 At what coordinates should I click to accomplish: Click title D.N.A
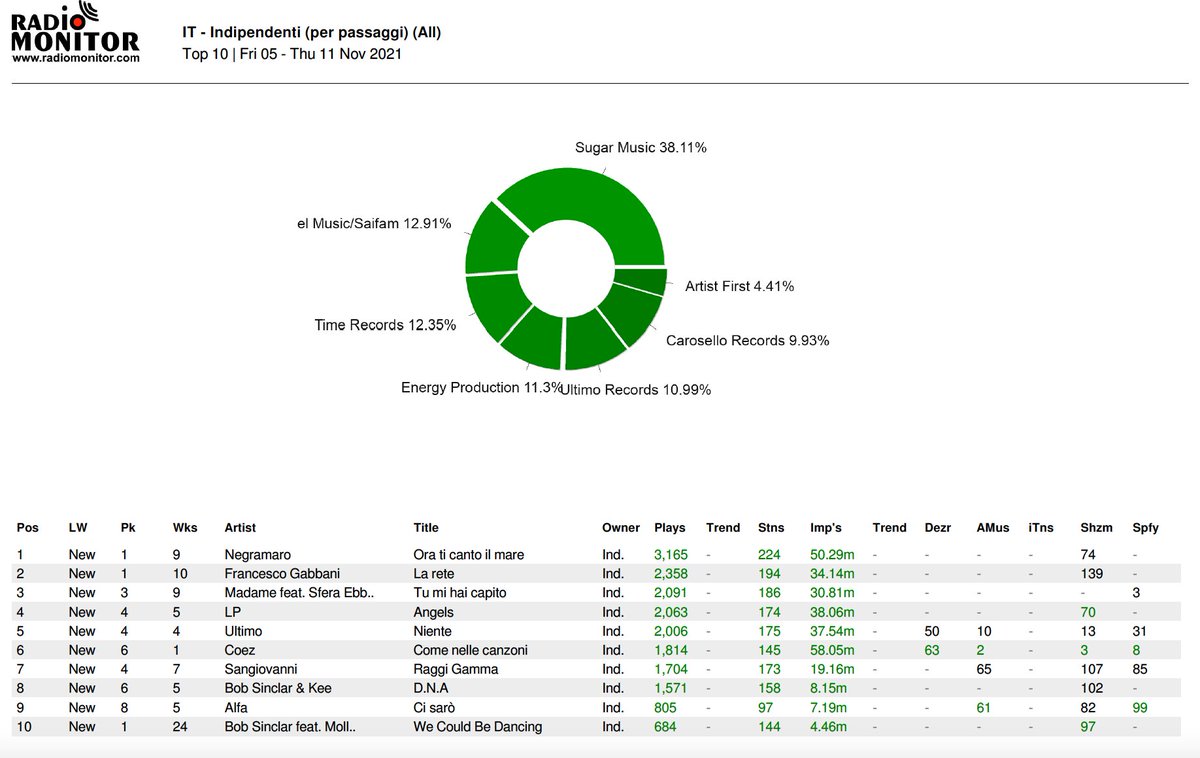[431, 688]
